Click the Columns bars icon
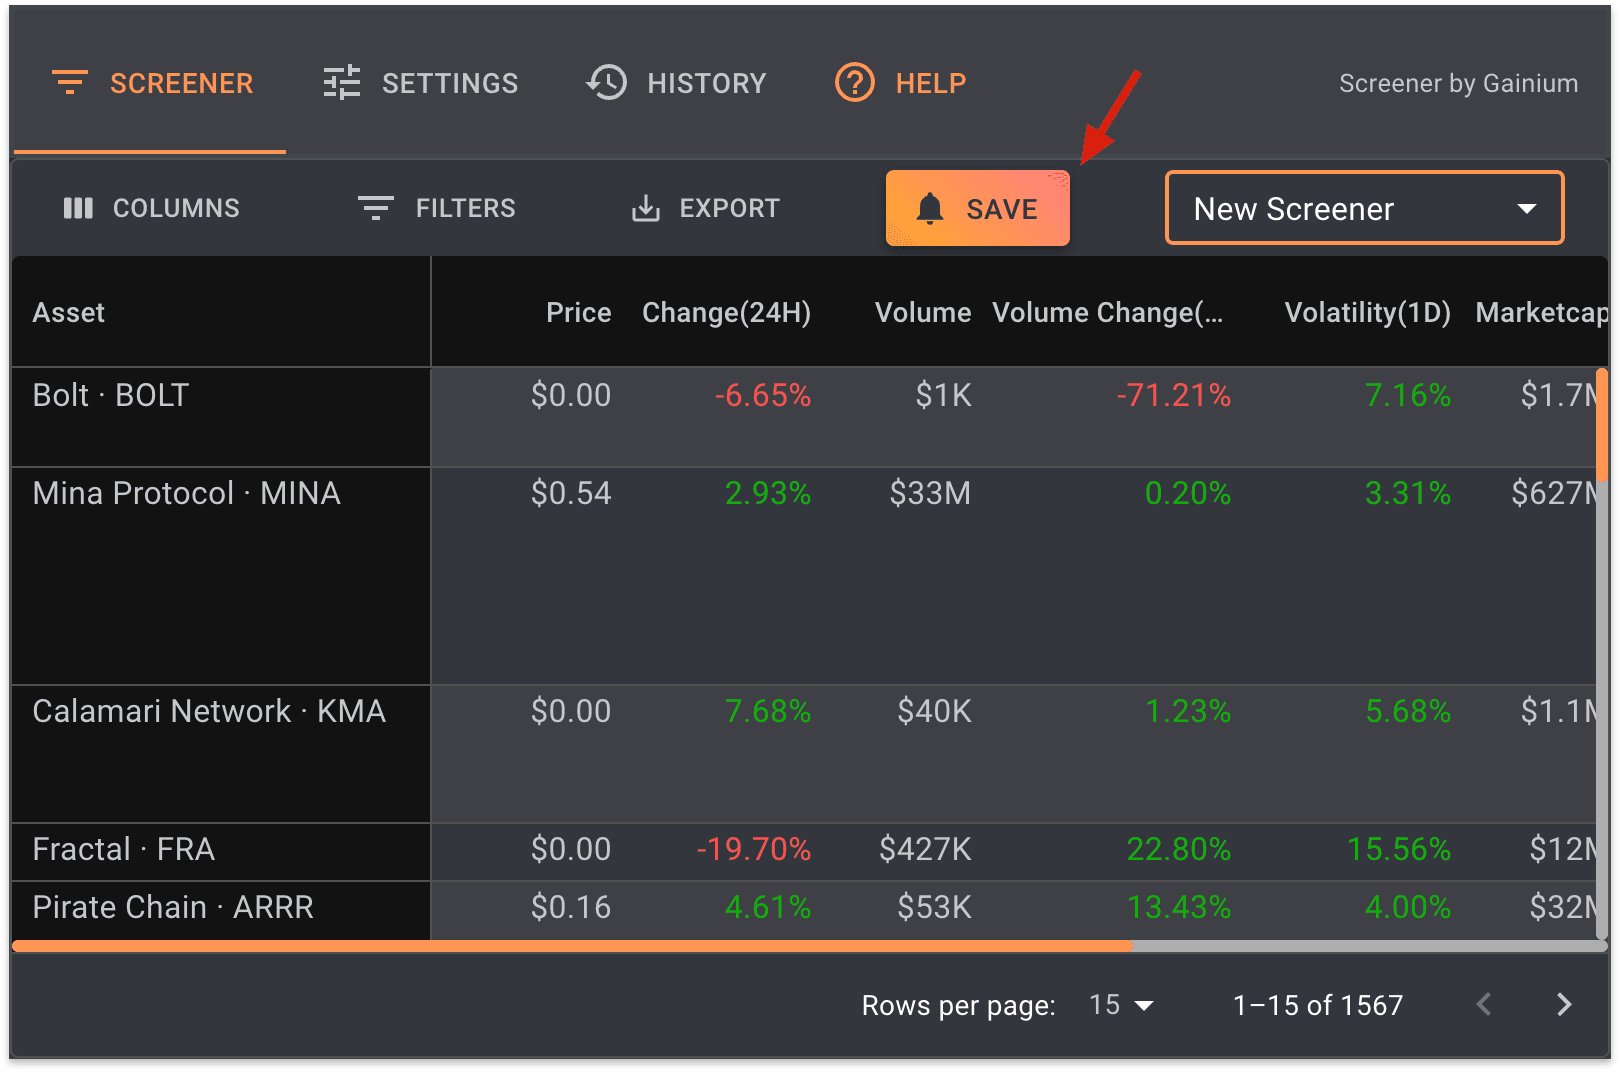Image resolution: width=1620 pixels, height=1072 pixels. point(78,208)
